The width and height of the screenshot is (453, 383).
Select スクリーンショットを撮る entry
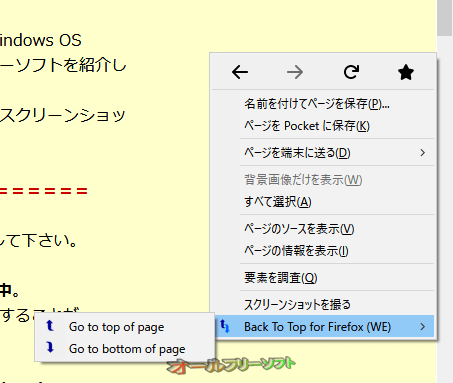(x=323, y=305)
